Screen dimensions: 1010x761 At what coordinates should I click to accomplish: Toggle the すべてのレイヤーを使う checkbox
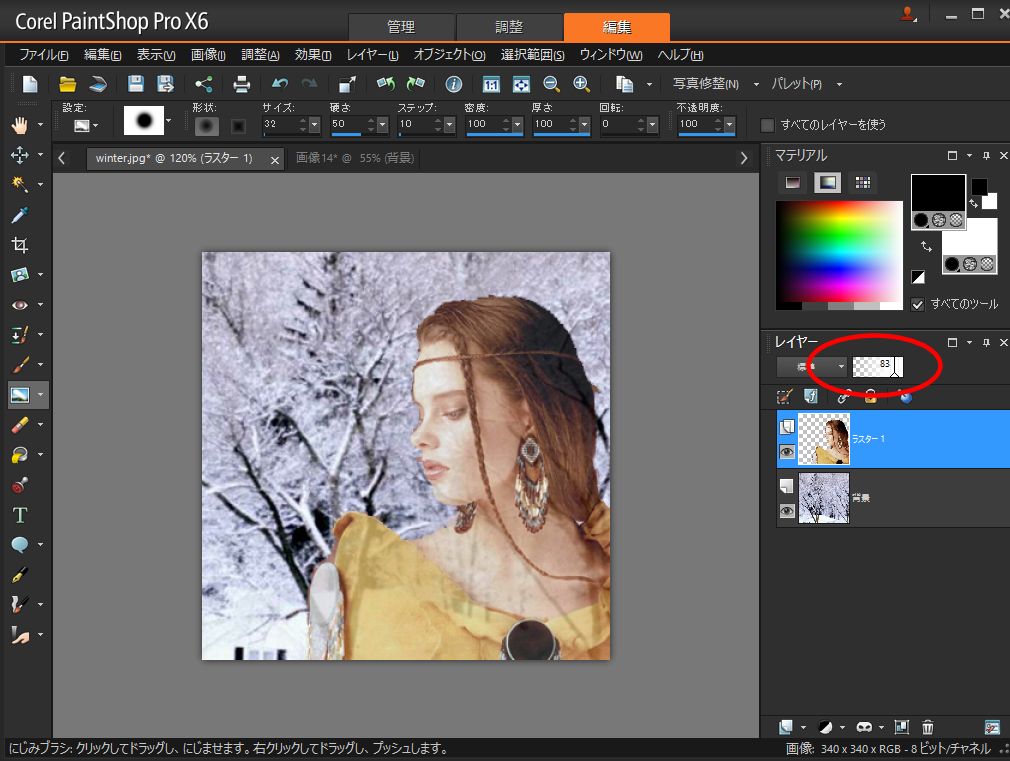point(767,125)
